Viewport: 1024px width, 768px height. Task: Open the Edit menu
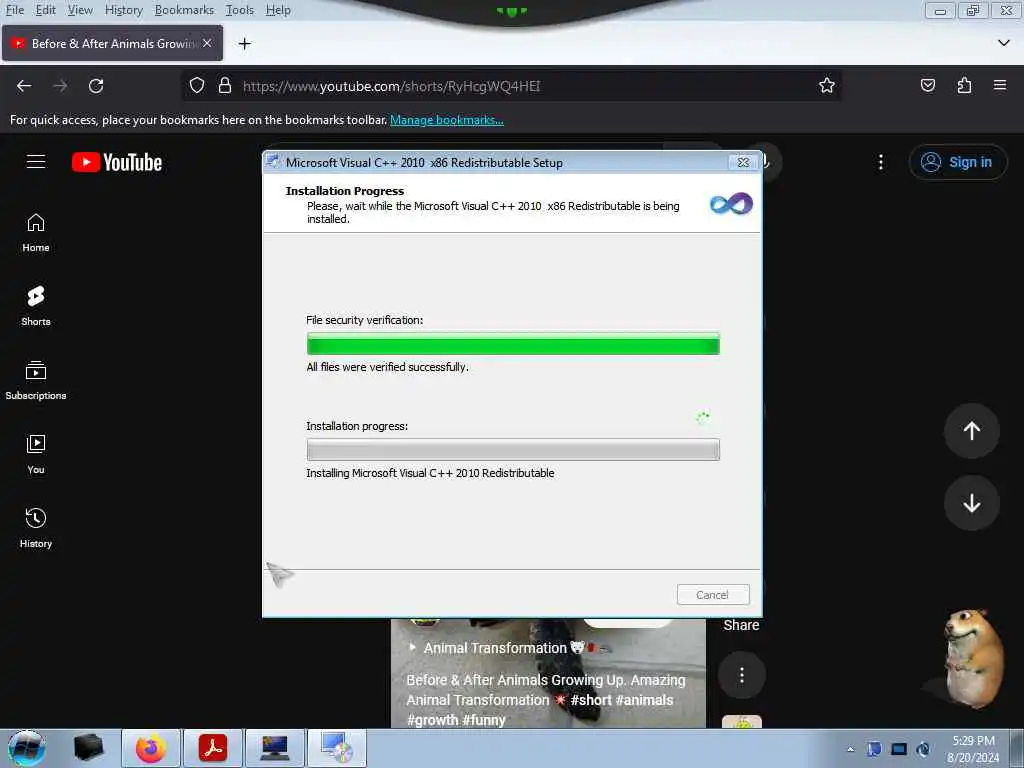pos(45,10)
